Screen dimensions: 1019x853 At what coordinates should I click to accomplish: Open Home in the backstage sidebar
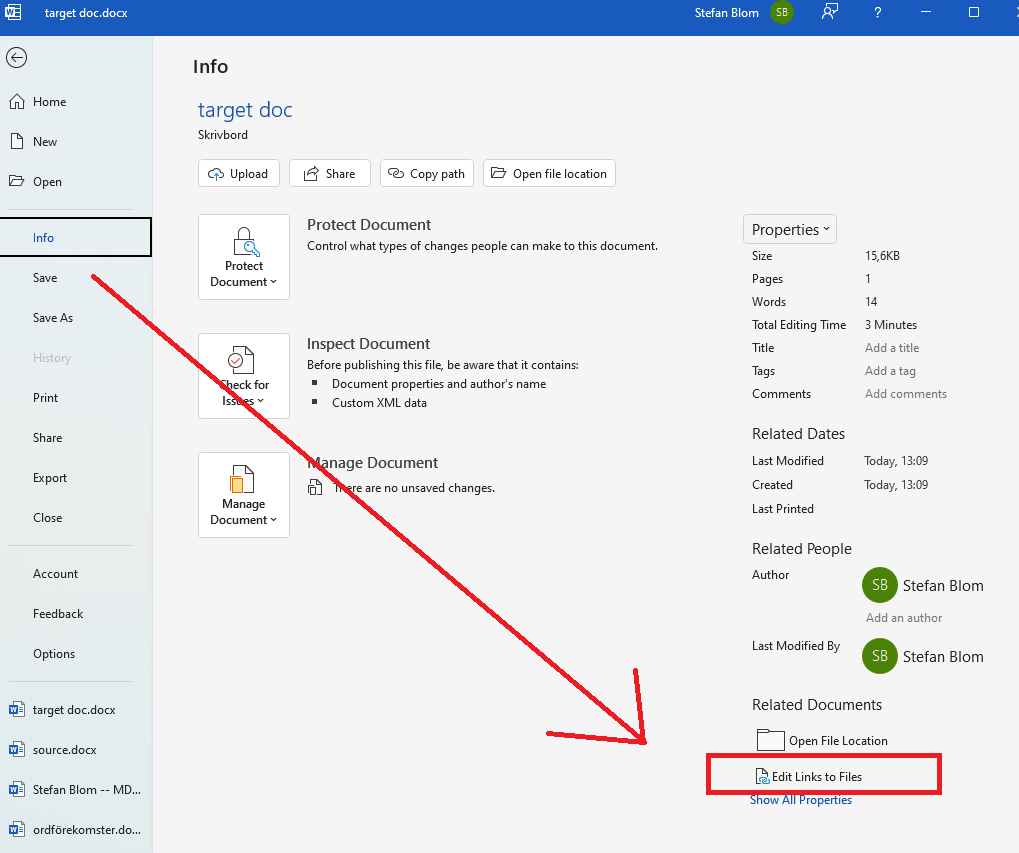(77, 102)
